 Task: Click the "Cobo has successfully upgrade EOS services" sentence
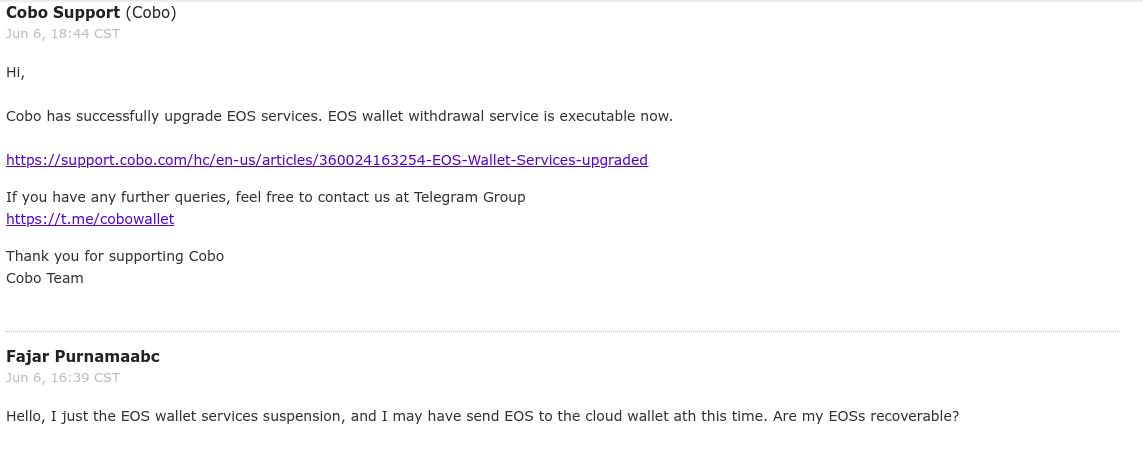pos(164,117)
